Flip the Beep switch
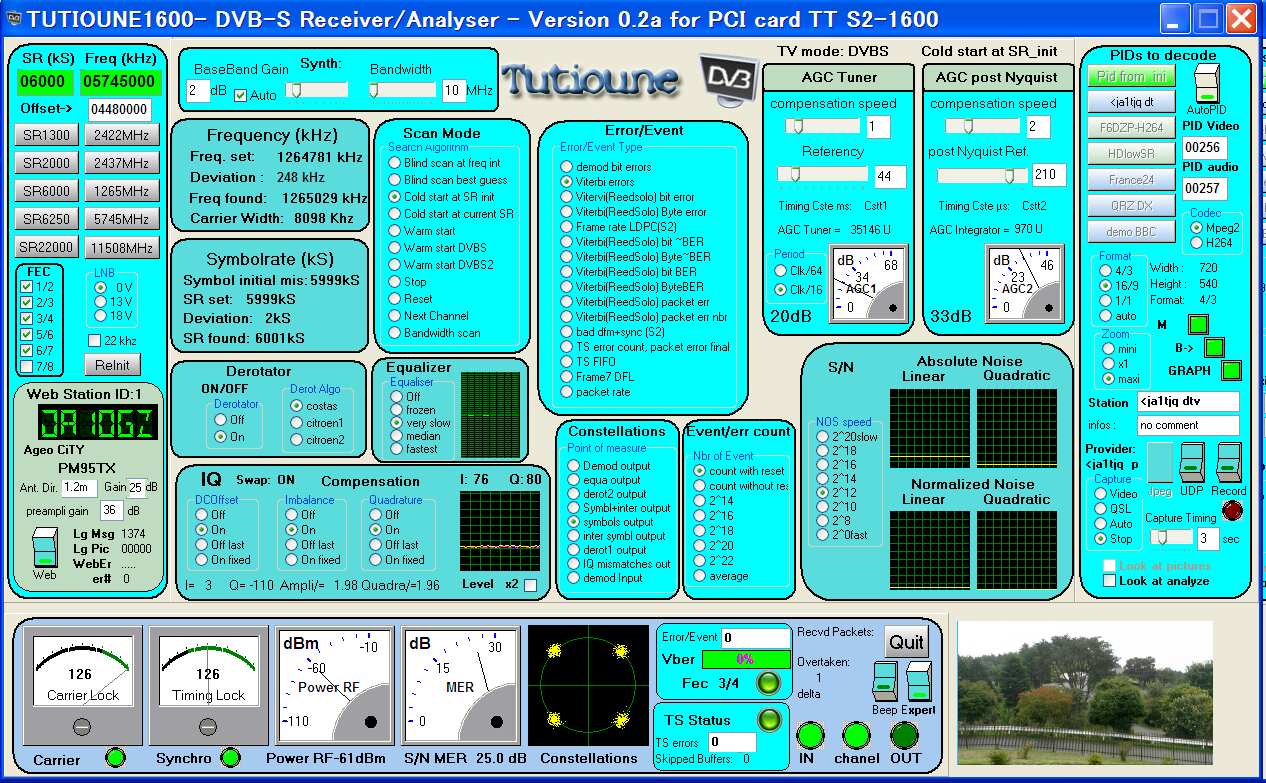1266x783 pixels. (x=884, y=681)
